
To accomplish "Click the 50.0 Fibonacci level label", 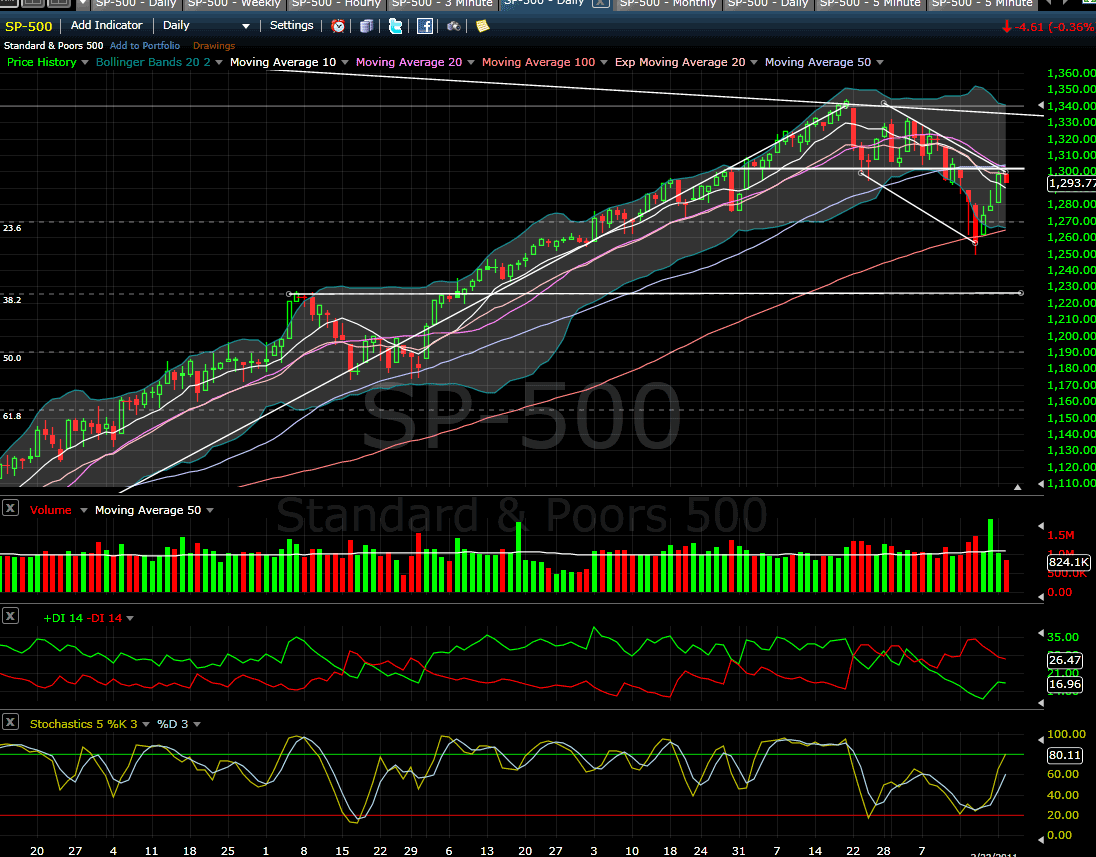I will pos(12,358).
